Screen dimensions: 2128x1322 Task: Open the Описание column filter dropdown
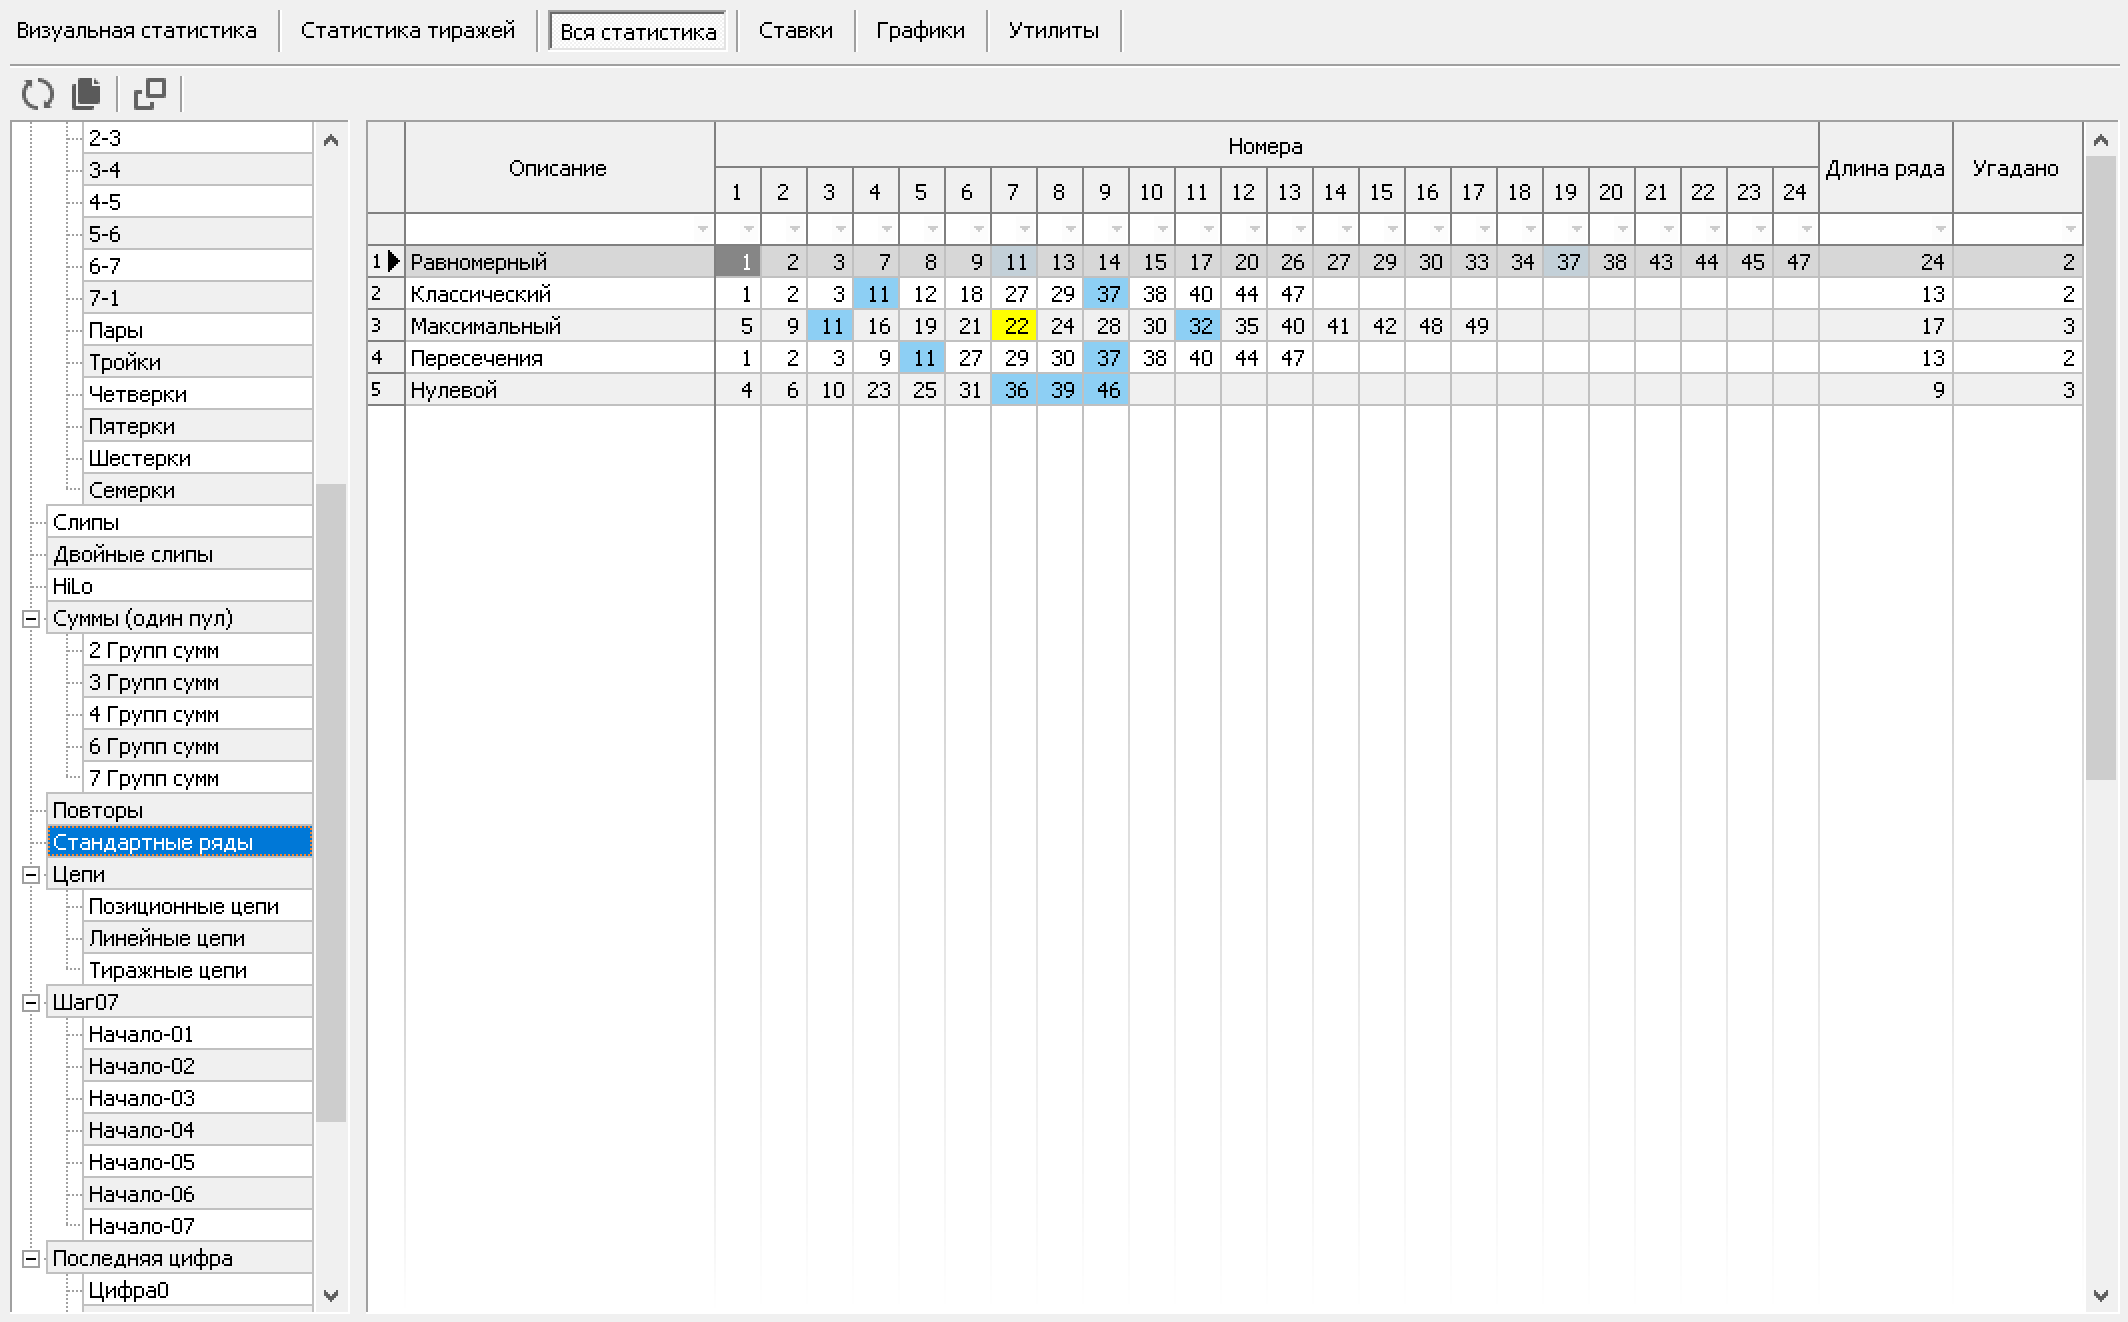(702, 229)
